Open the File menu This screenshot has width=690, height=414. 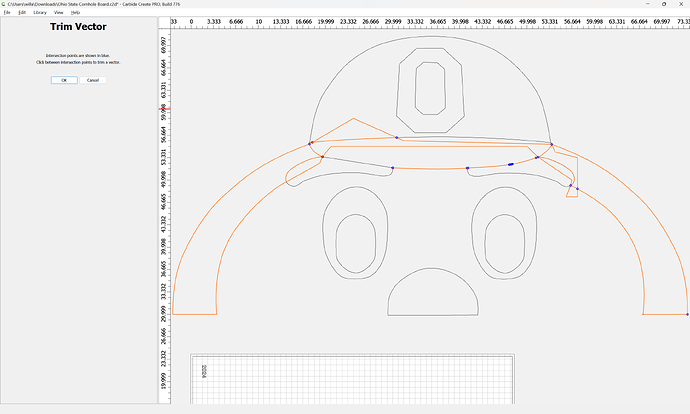[x=7, y=12]
